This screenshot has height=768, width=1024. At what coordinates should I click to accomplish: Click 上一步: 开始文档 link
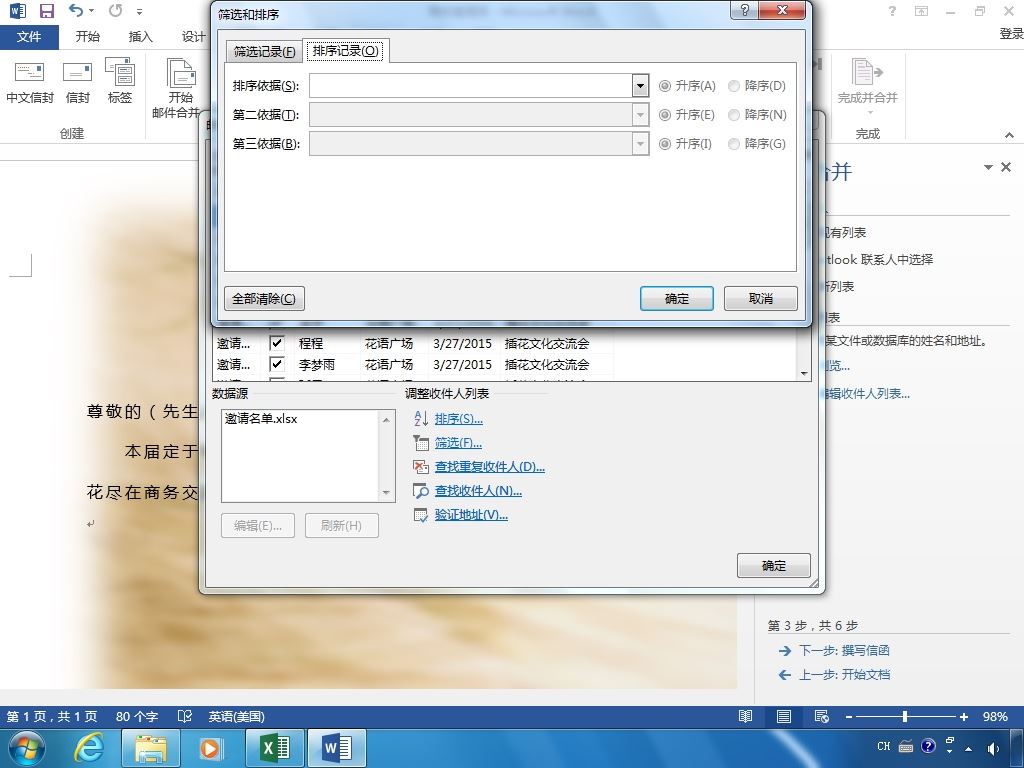click(x=844, y=675)
